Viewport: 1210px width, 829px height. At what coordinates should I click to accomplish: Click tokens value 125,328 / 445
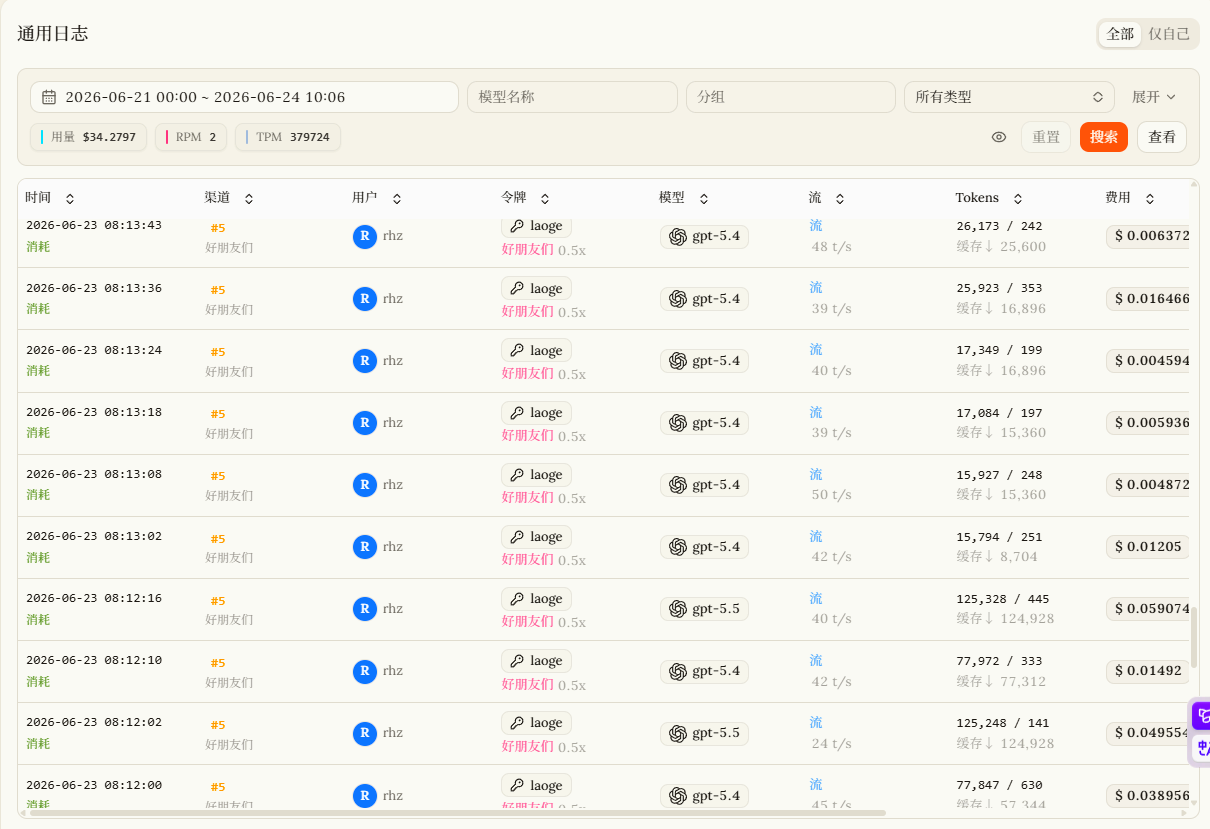click(x=1003, y=599)
